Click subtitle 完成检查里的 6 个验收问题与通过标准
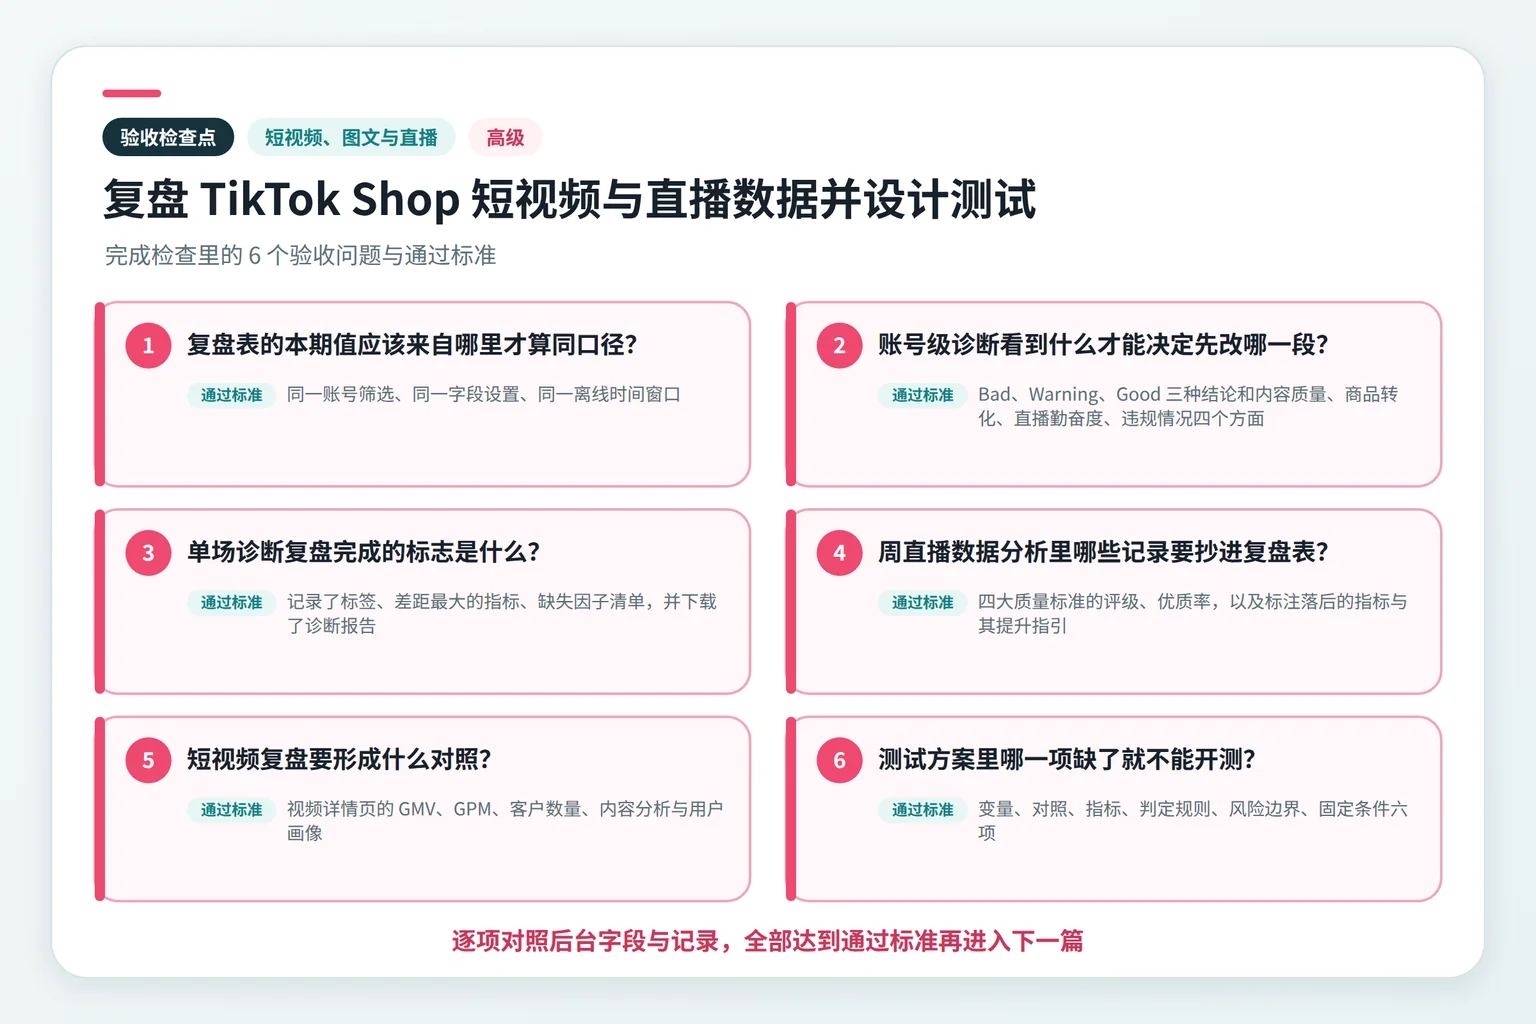 click(300, 255)
